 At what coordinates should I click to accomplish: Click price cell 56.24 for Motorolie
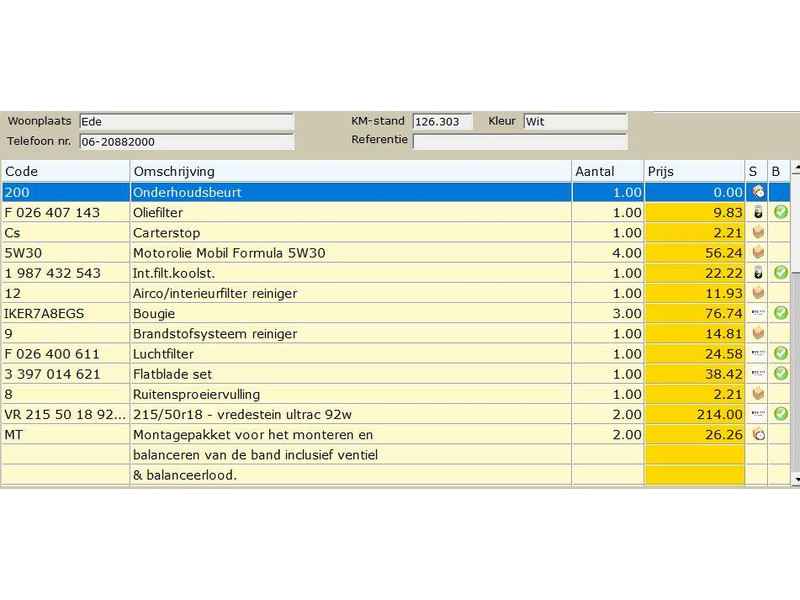[694, 253]
